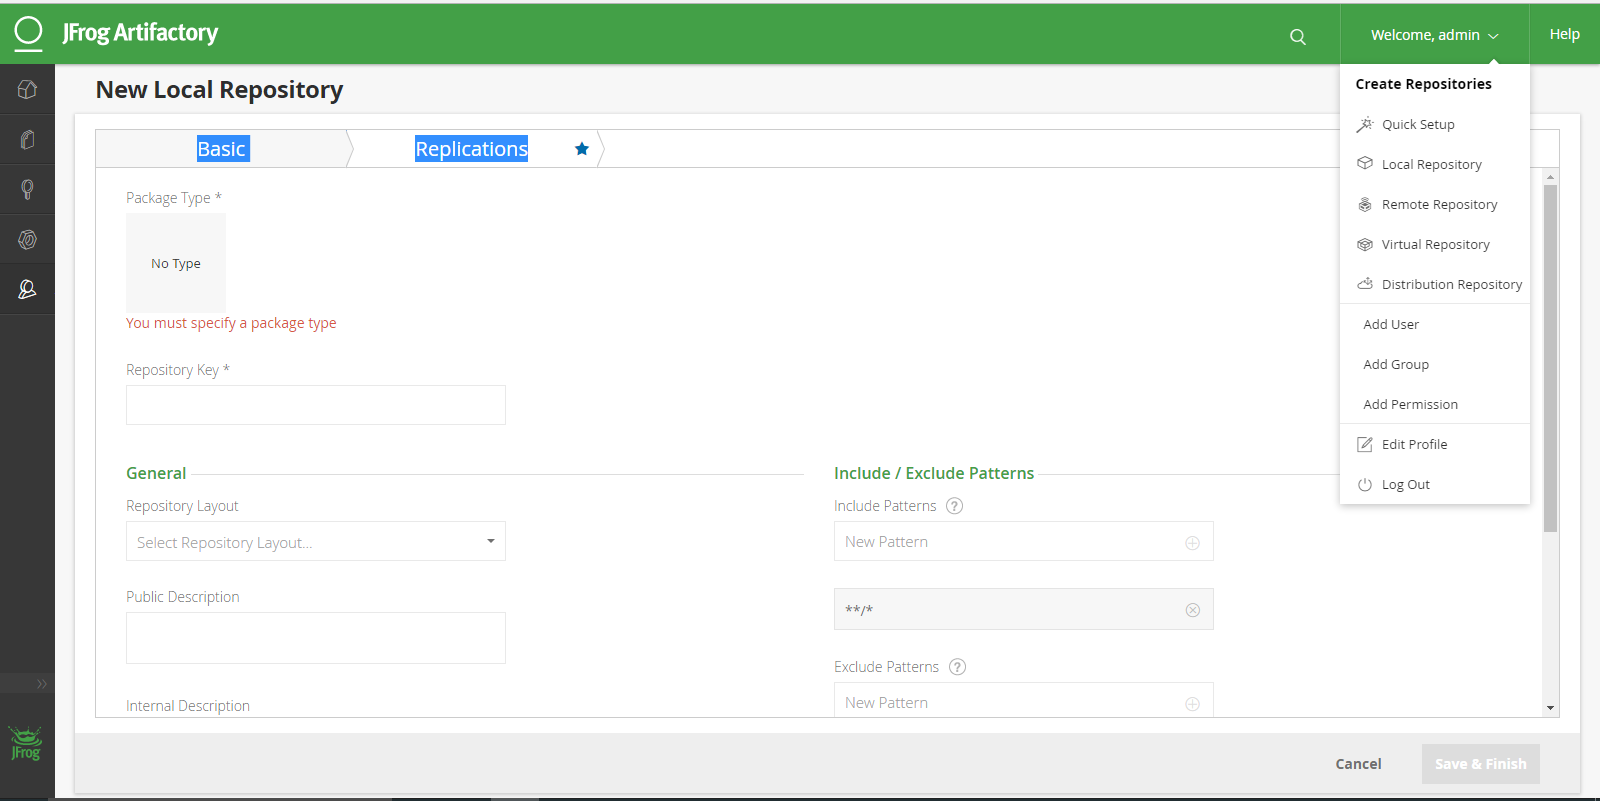Switch to the Basic tab
Viewport: 1600px width, 801px height.
pyautogui.click(x=222, y=149)
